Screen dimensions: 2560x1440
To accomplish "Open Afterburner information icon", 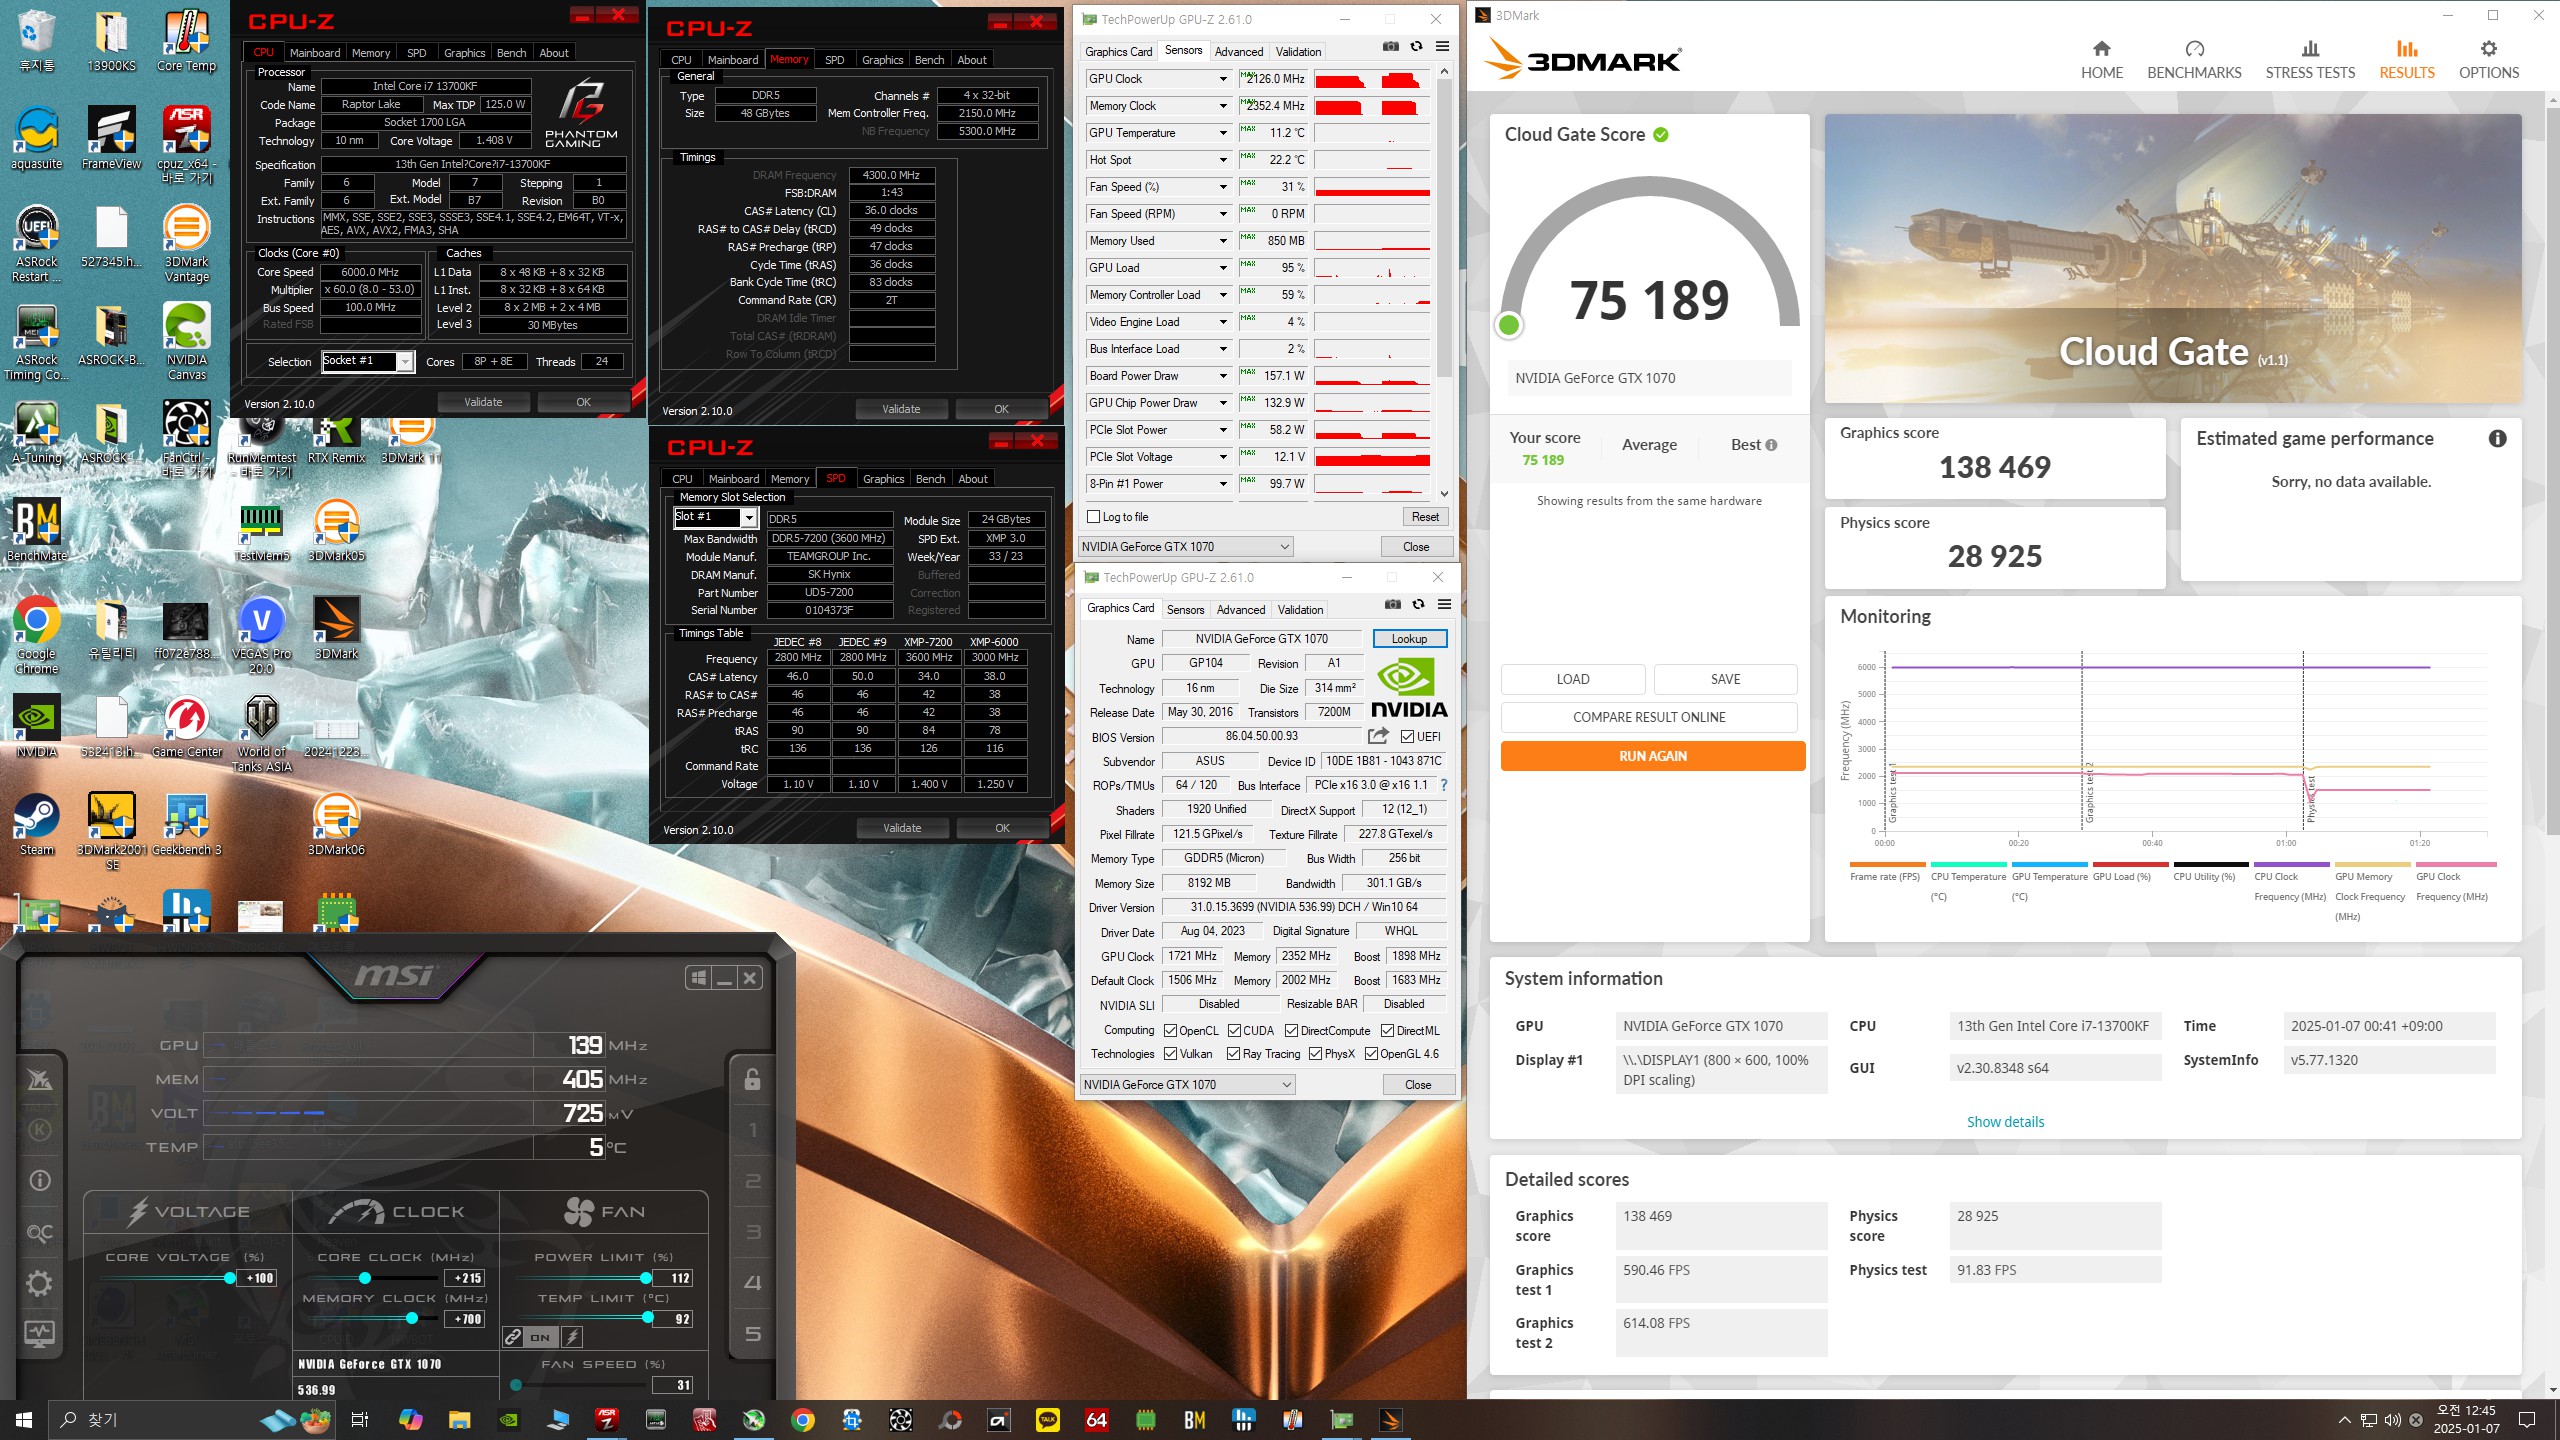I will 39,1181.
